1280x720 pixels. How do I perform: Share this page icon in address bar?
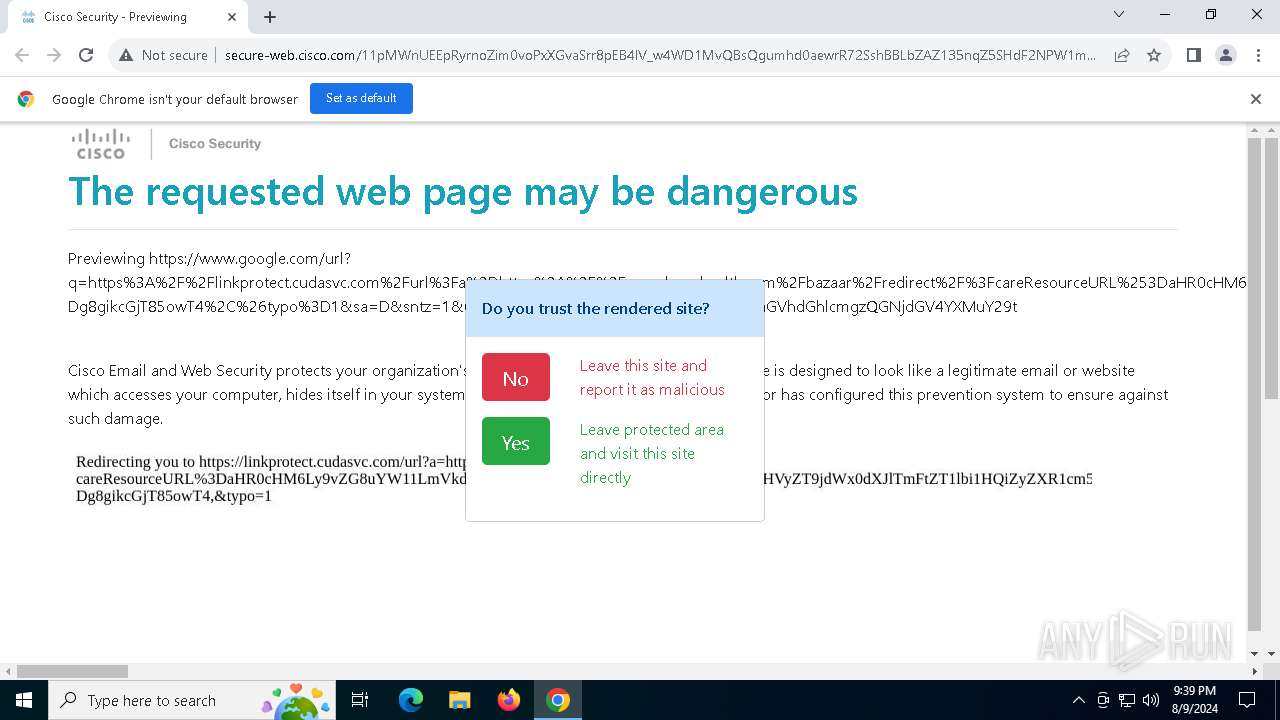tap(1122, 55)
